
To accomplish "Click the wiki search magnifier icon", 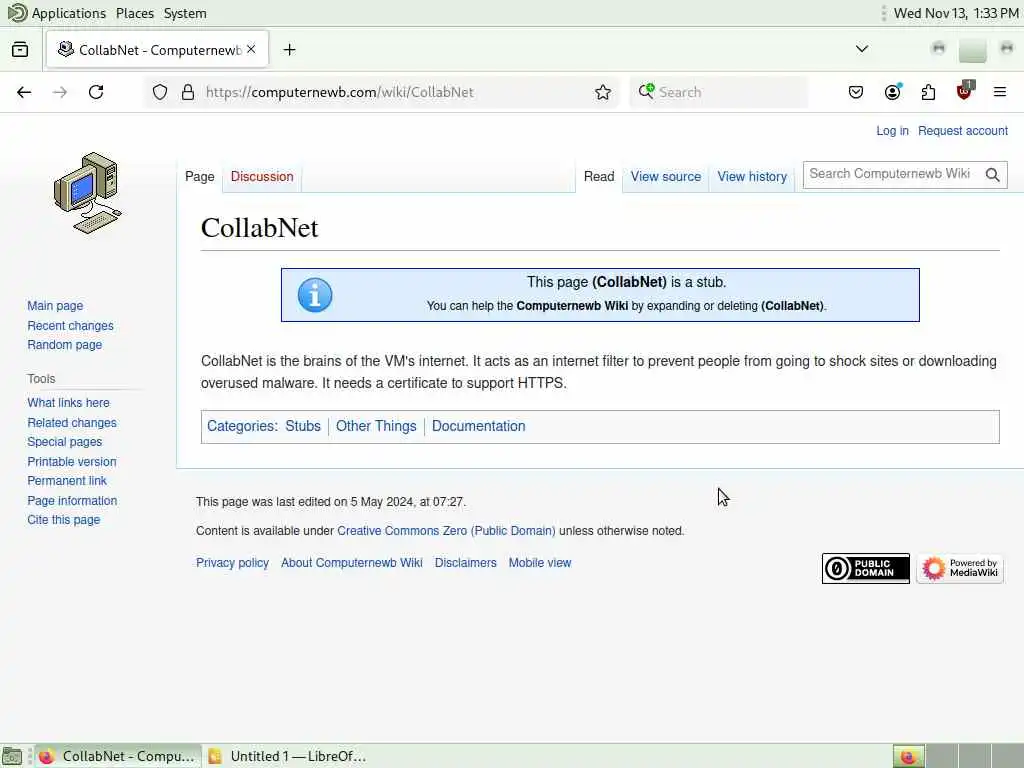I will [x=993, y=174].
